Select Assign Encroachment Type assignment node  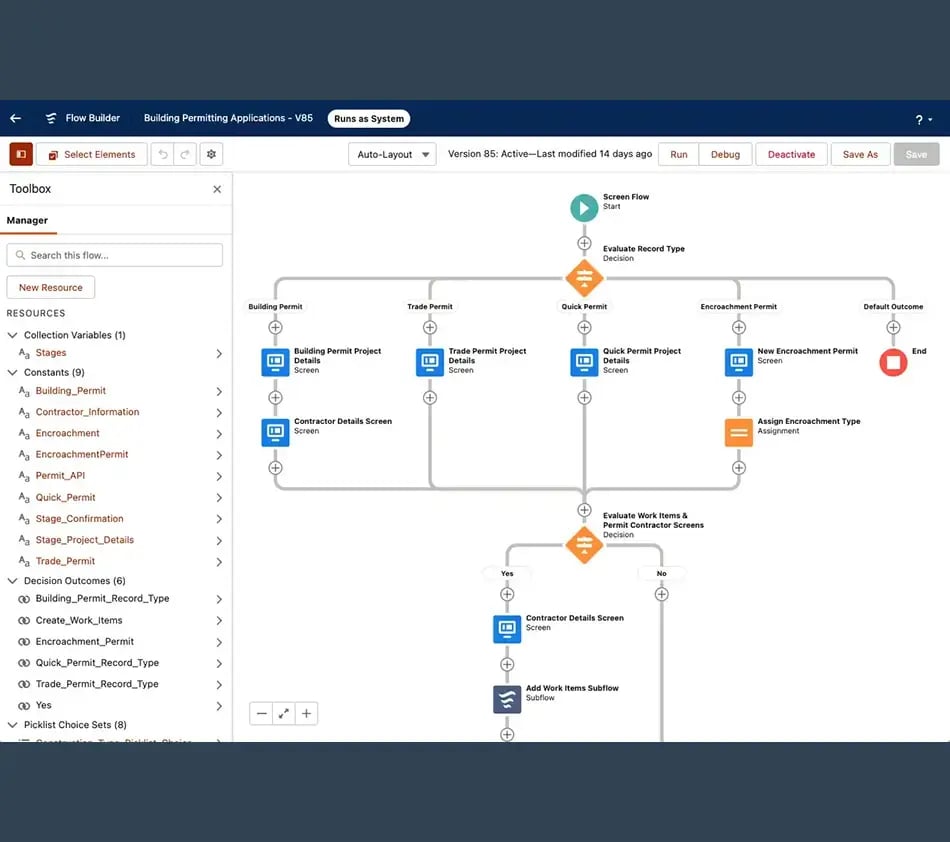739,433
